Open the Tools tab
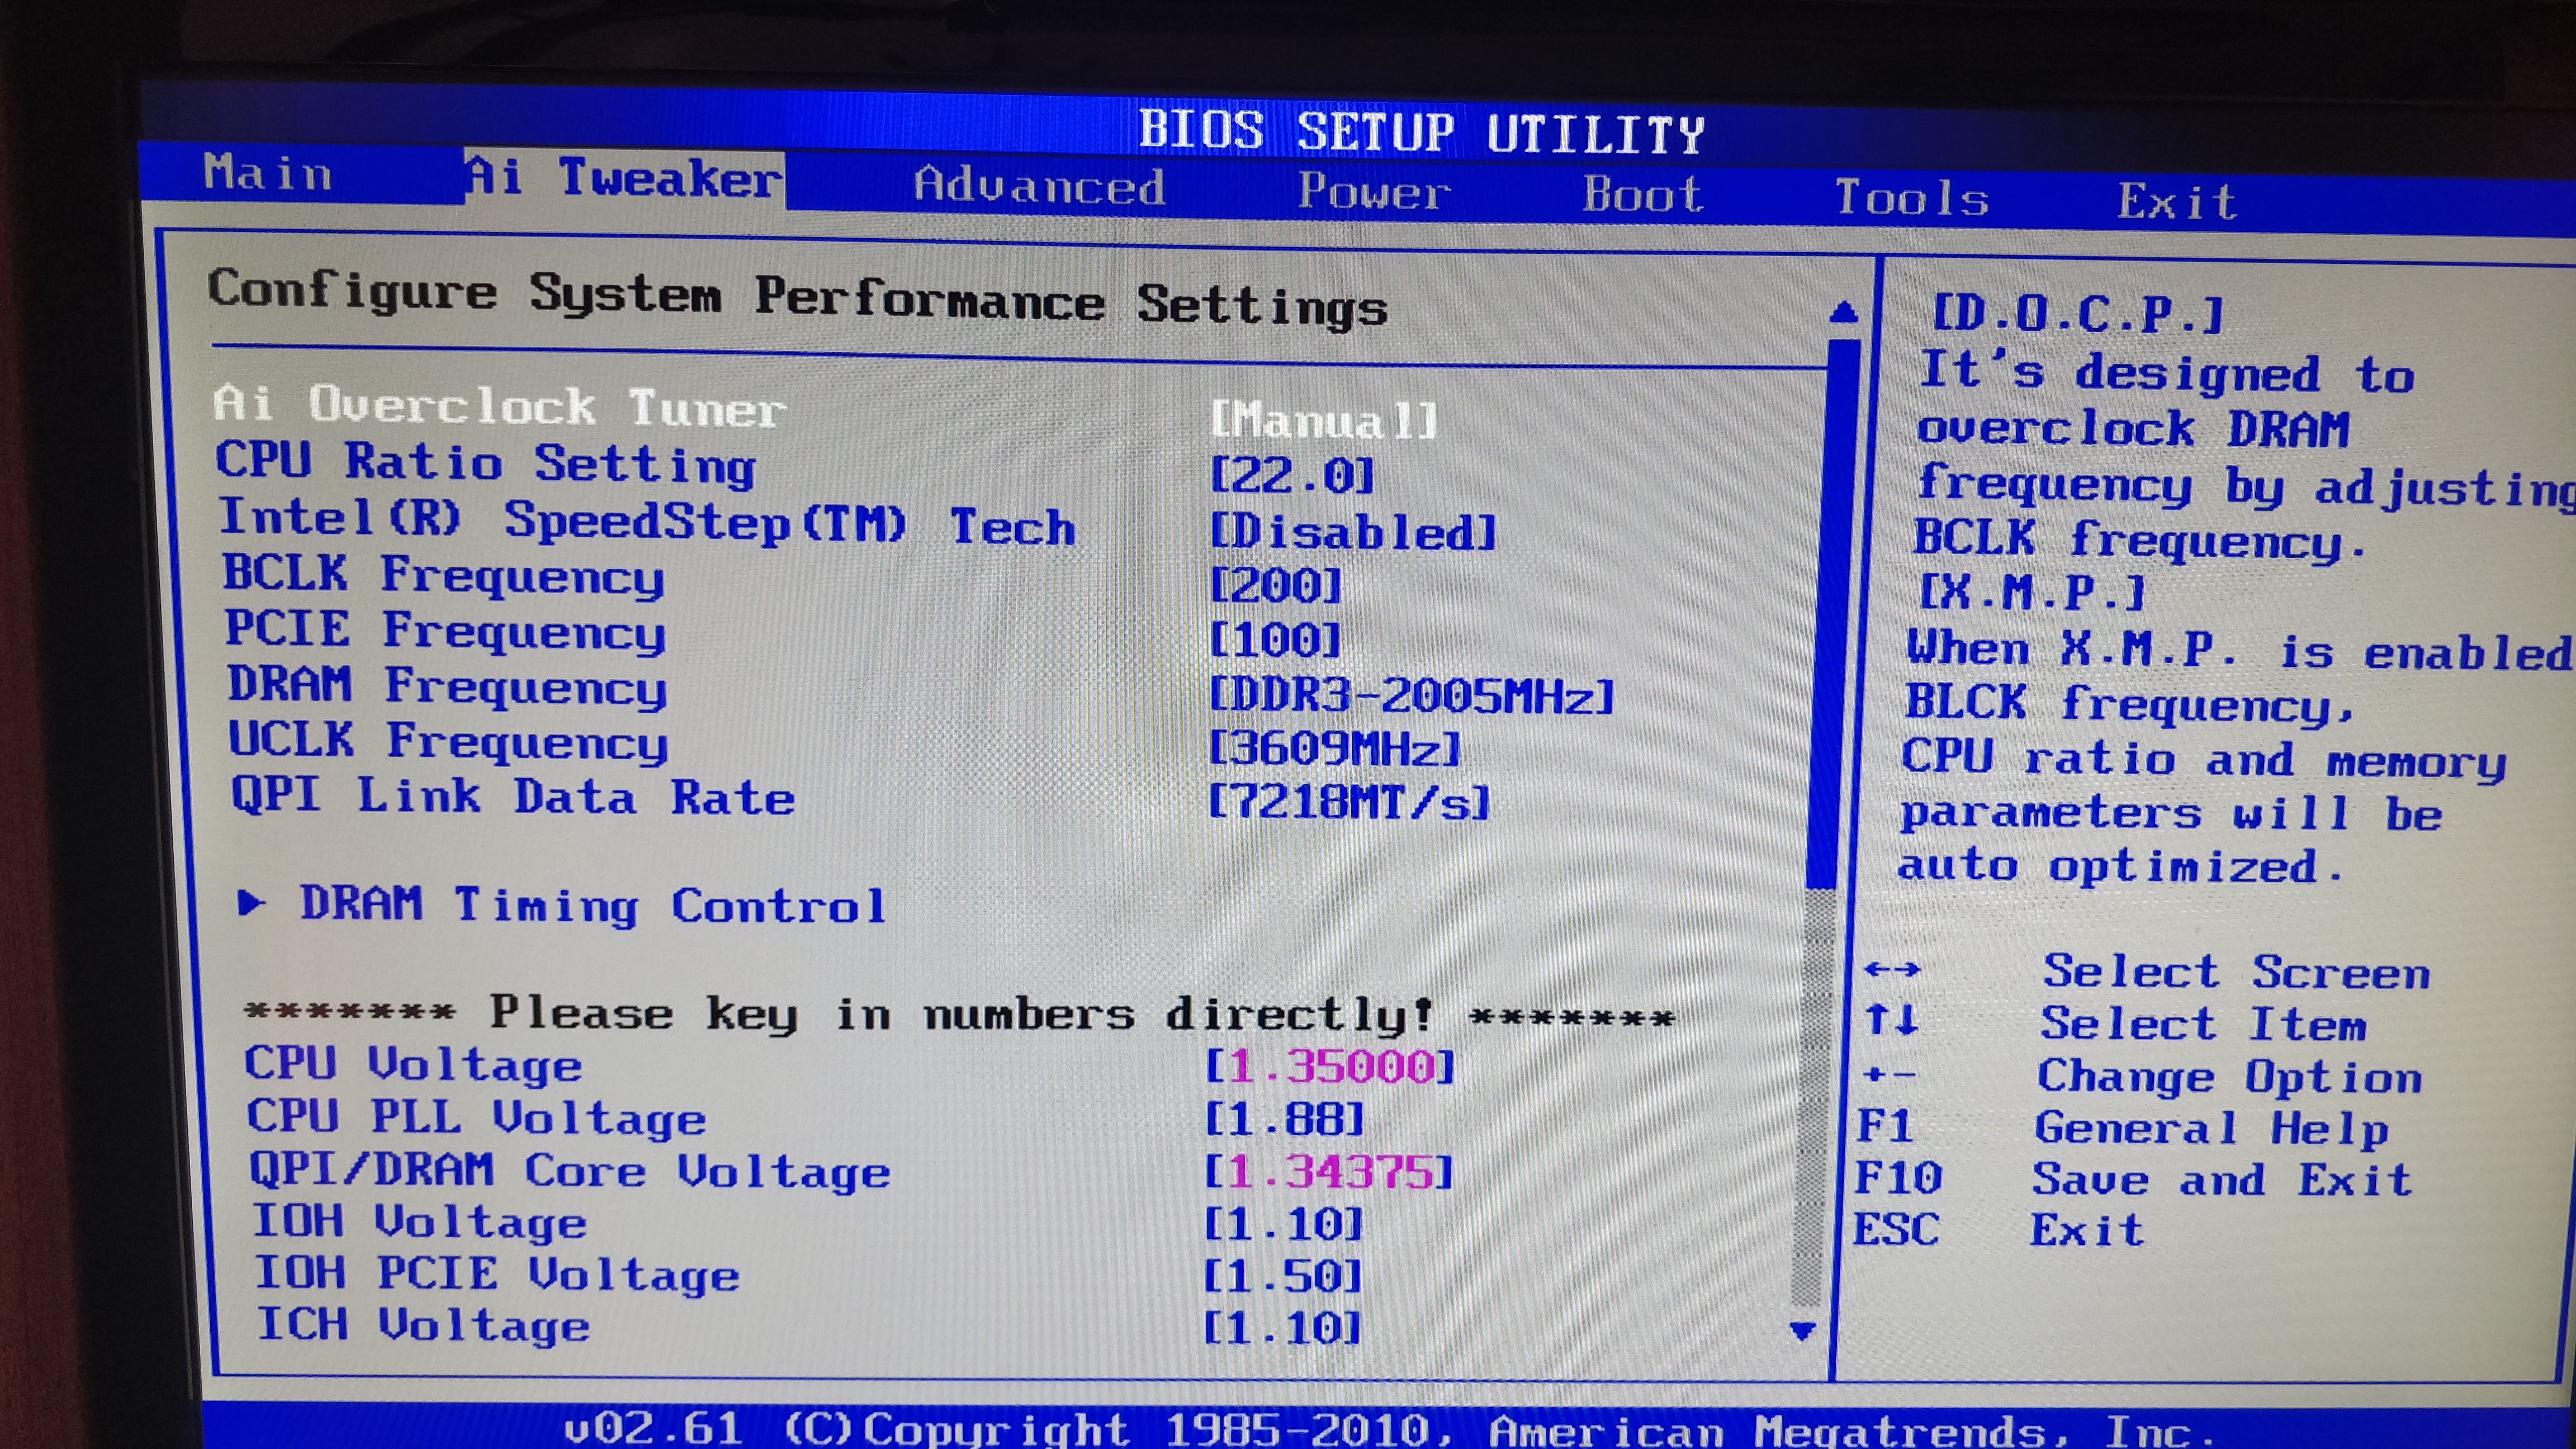The image size is (2576, 1449). coord(1911,198)
